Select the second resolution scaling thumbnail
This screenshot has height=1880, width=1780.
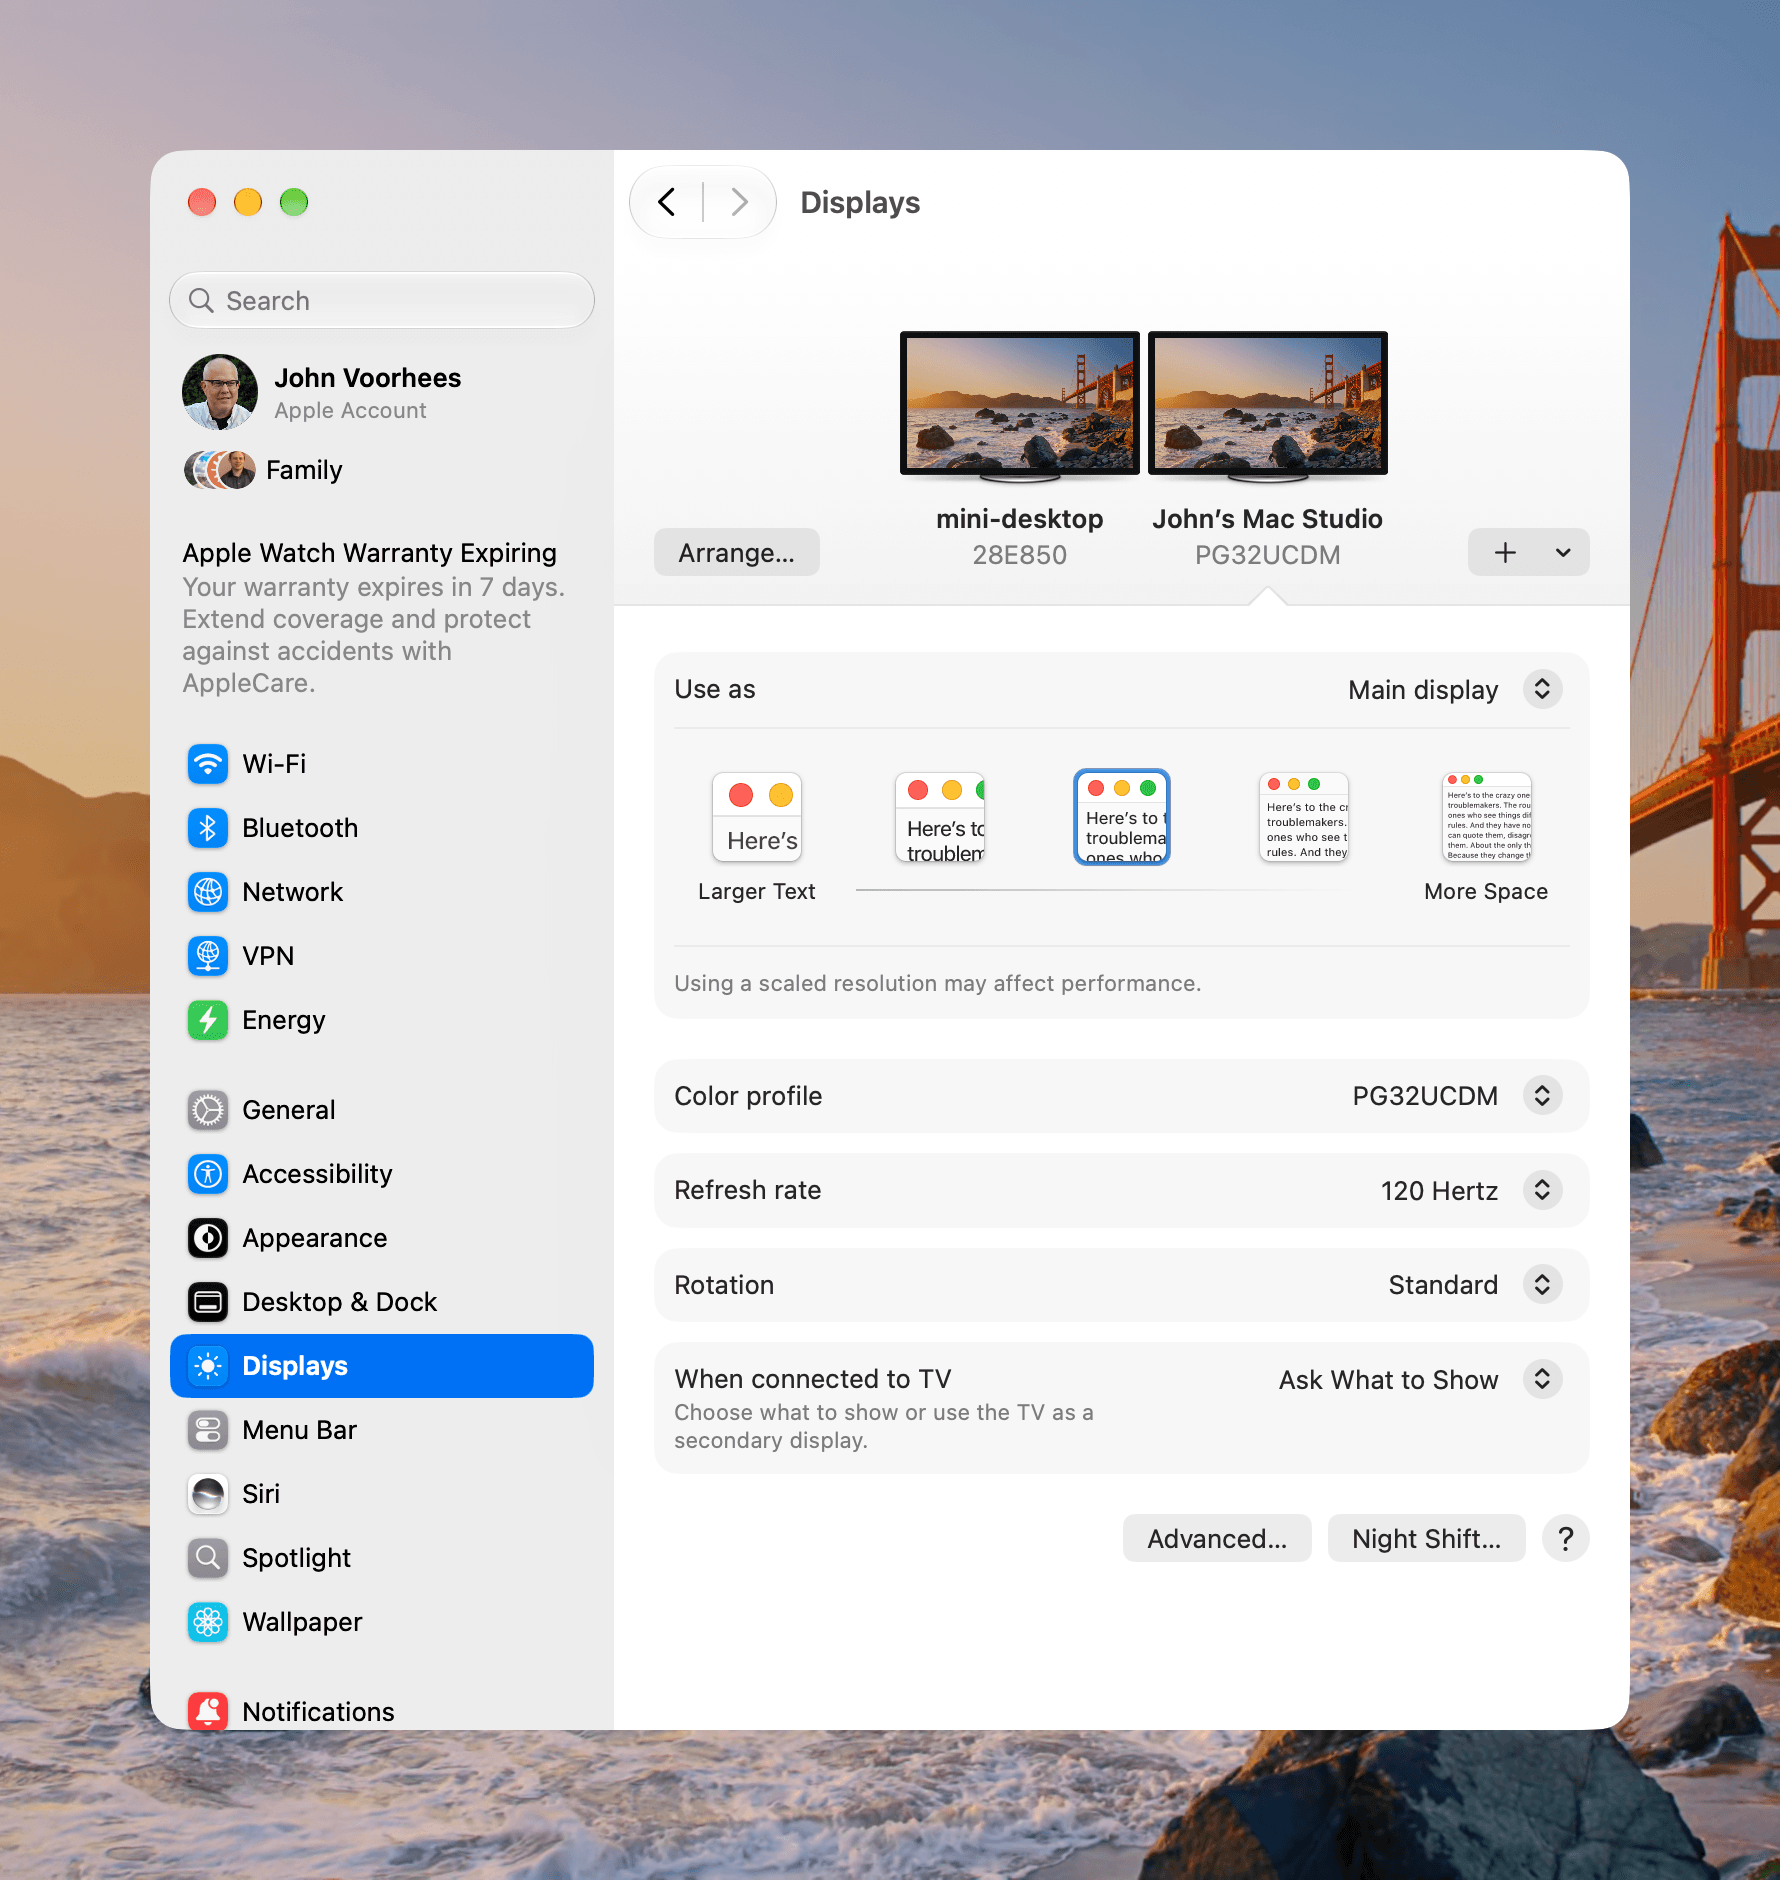tap(940, 817)
